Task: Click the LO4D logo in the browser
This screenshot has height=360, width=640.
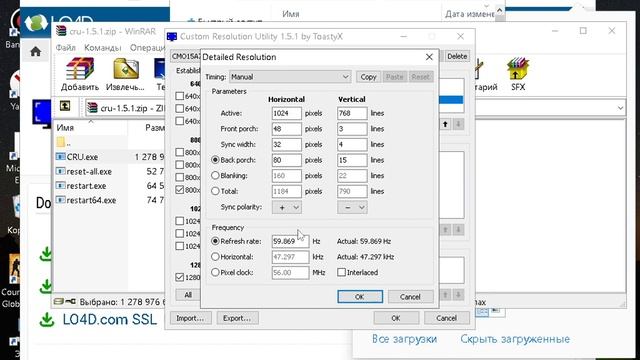Action: [60, 22]
